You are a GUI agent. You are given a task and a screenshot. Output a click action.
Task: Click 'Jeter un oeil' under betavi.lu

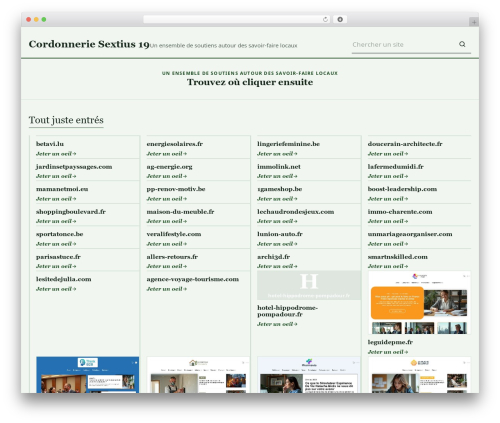point(56,154)
